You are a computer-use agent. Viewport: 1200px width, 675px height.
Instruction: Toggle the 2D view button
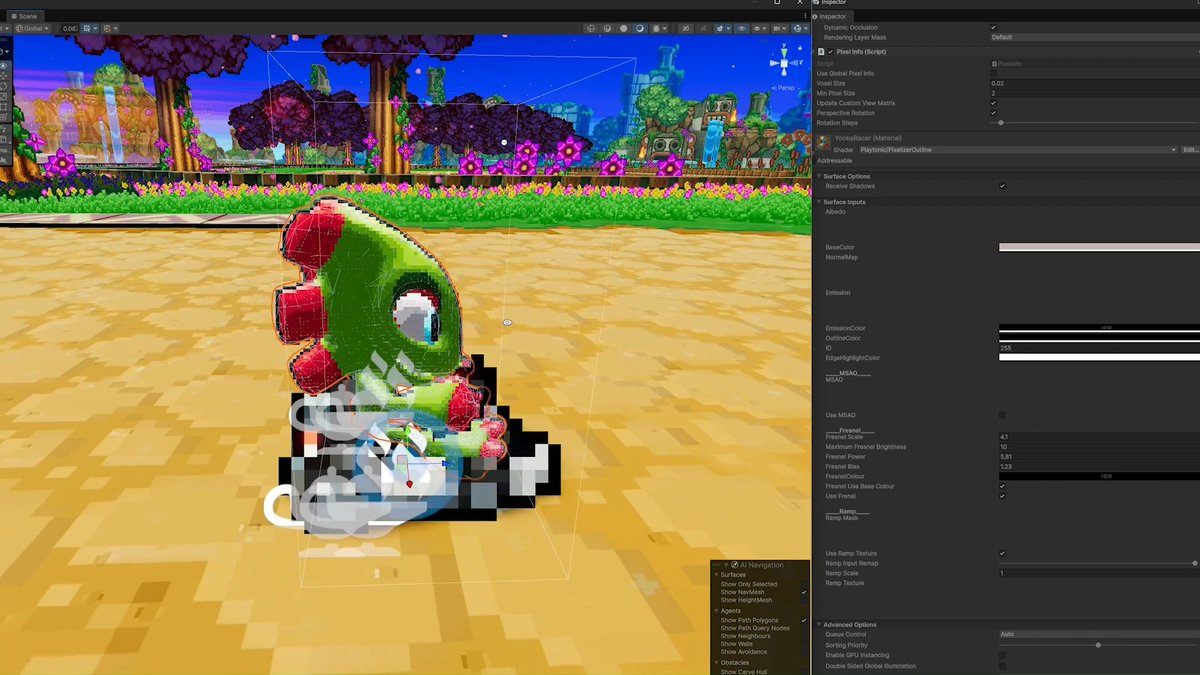(686, 28)
